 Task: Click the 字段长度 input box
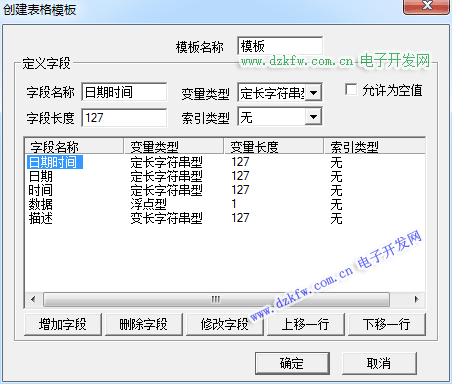[x=124, y=117]
